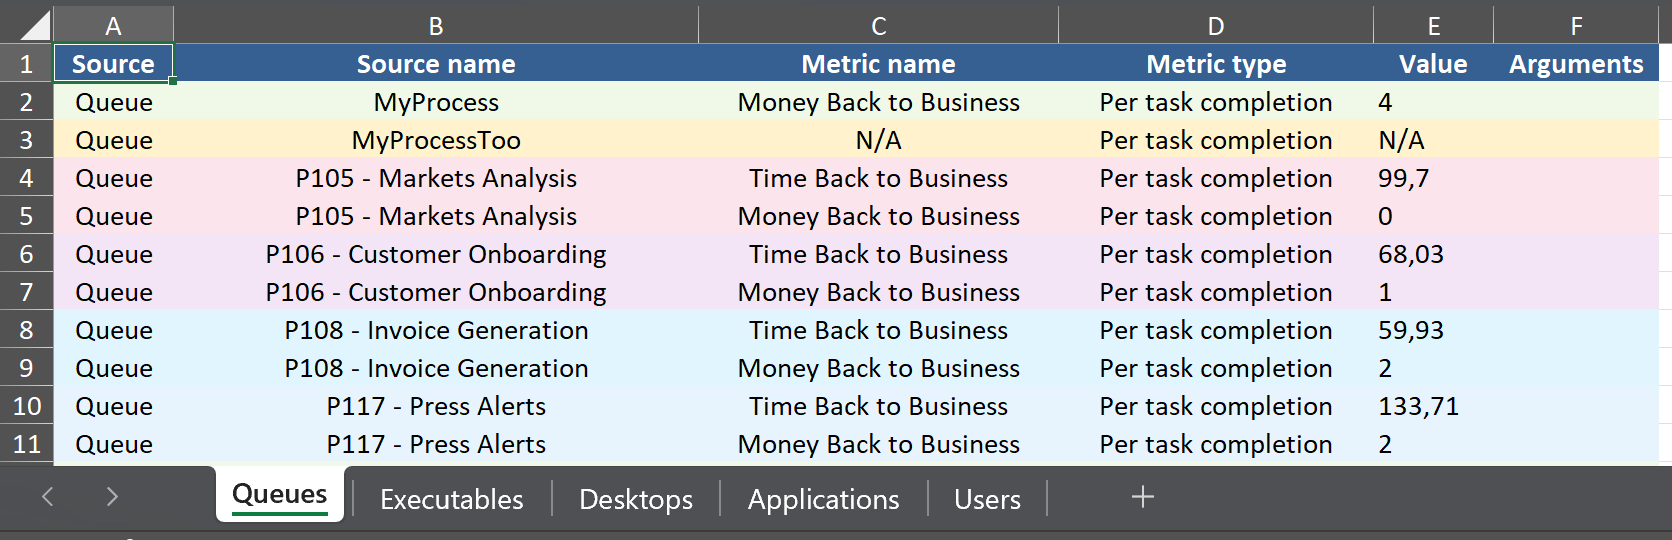Screen dimensions: 1672x540
Task: Click the 'Arguments' header cell
Action: [1575, 64]
